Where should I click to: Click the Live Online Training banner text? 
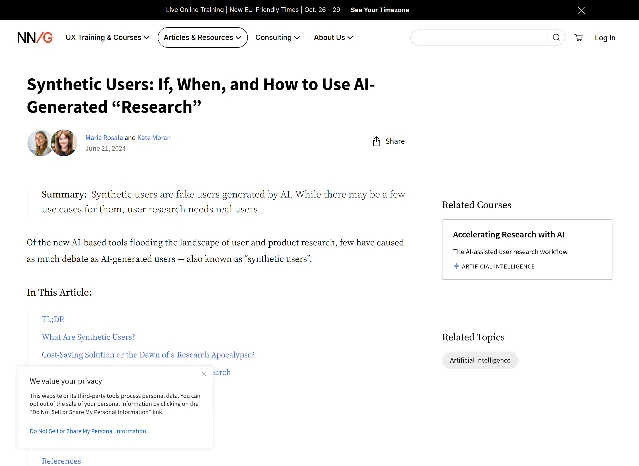(253, 10)
